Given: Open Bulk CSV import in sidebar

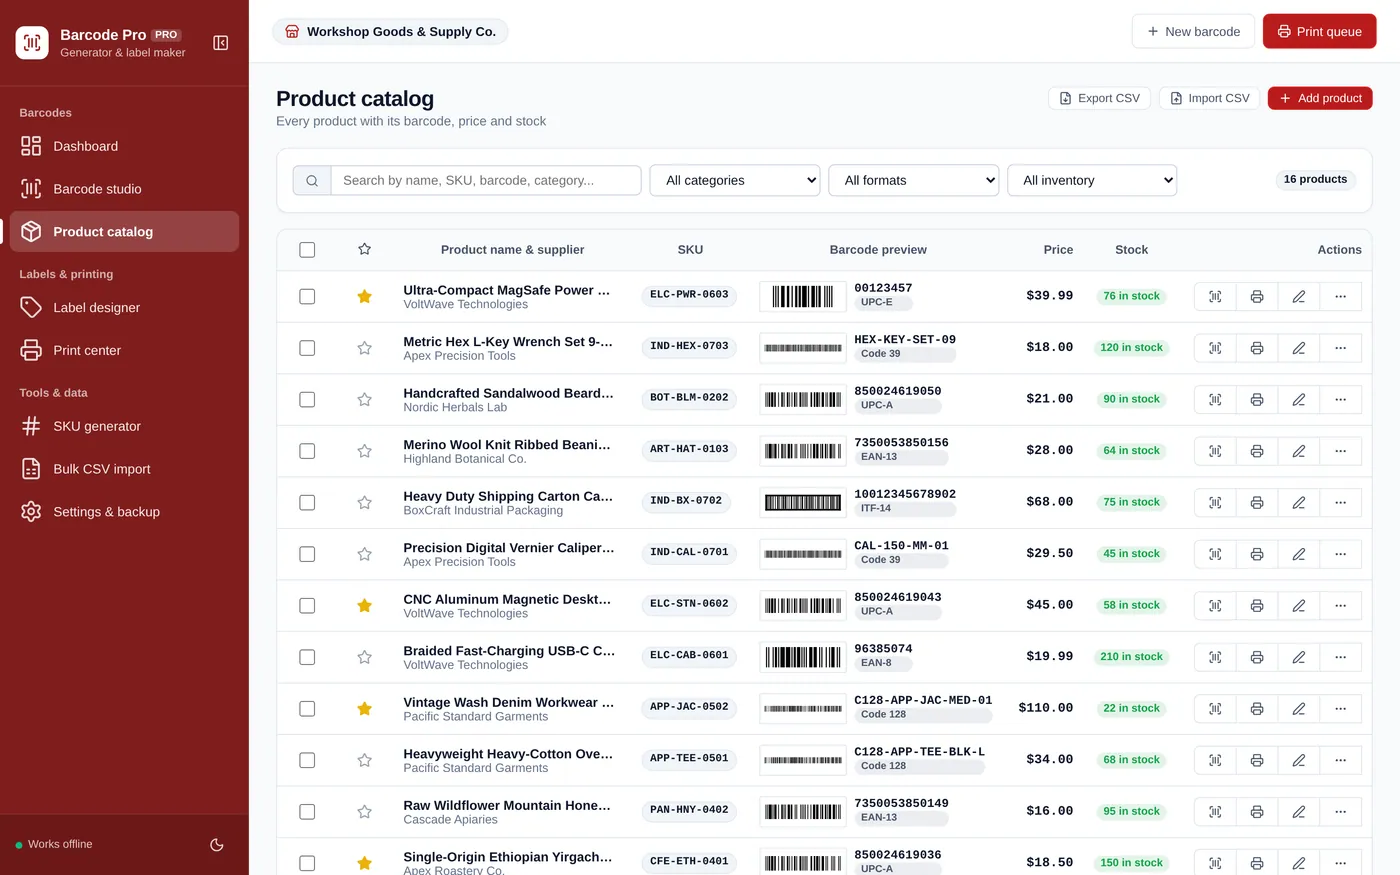Looking at the screenshot, I should point(124,469).
